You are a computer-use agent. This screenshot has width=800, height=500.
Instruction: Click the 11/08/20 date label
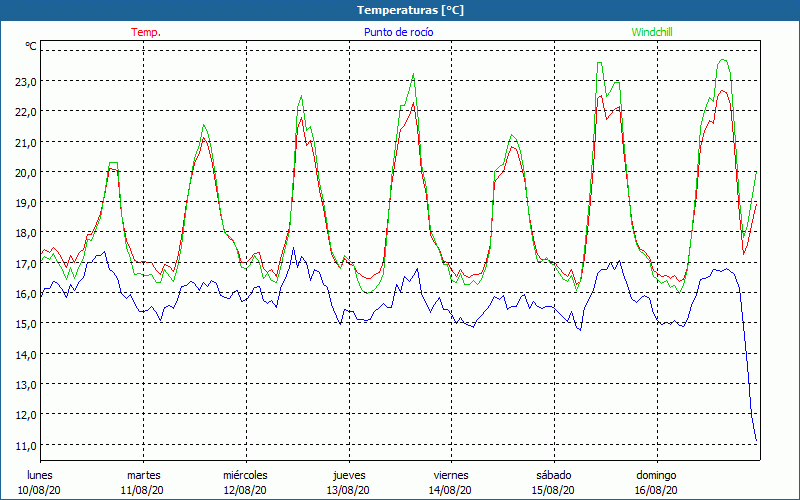pos(142,490)
